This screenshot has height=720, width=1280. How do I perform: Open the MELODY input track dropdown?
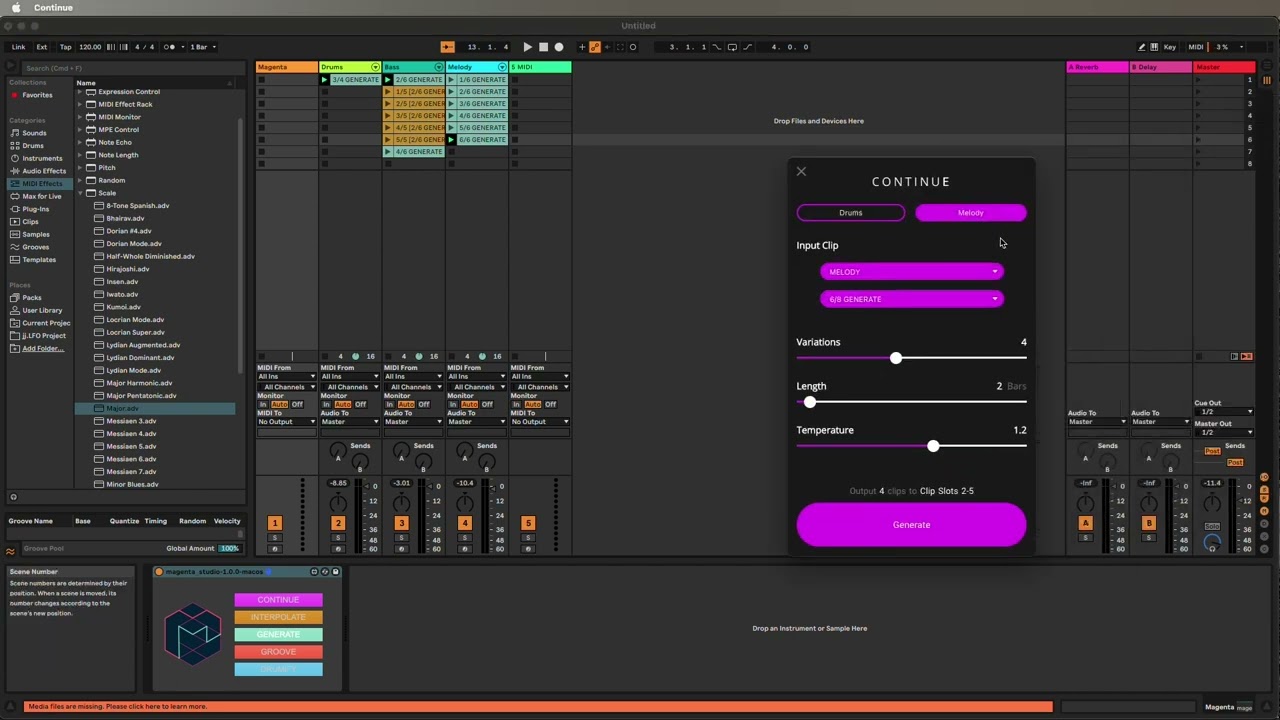pyautogui.click(x=911, y=272)
